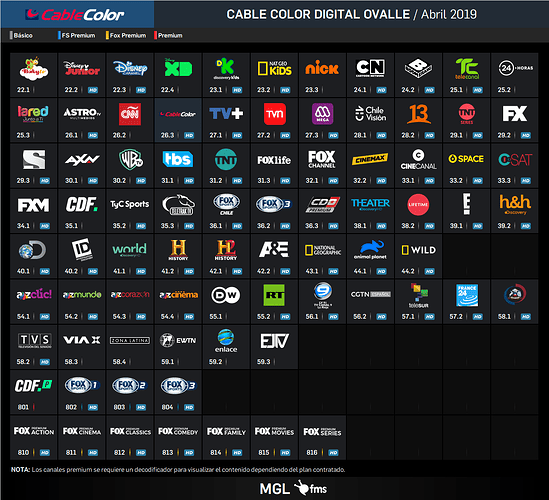This screenshot has width=549, height=500.
Task: Select the Cinemax channel 32.2 tile
Action: 370,165
